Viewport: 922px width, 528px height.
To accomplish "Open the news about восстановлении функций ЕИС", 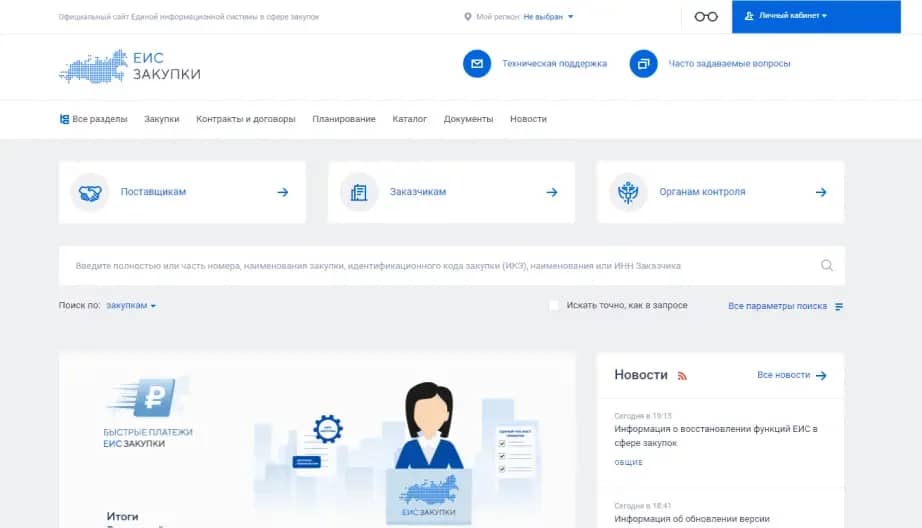I will 715,435.
